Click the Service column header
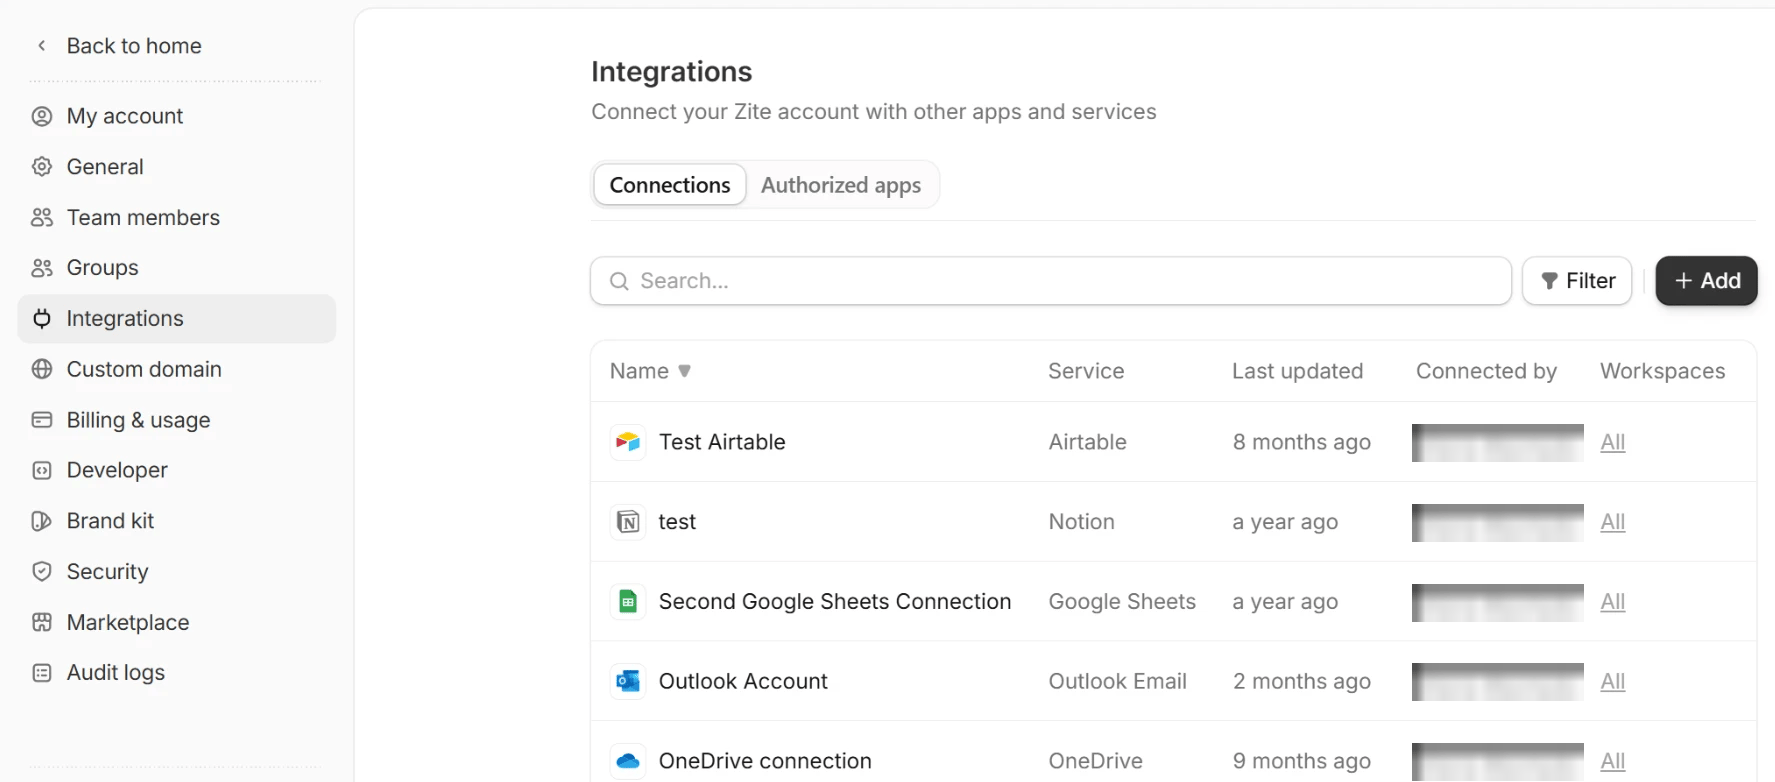Viewport: 1775px width, 782px height. tap(1086, 371)
